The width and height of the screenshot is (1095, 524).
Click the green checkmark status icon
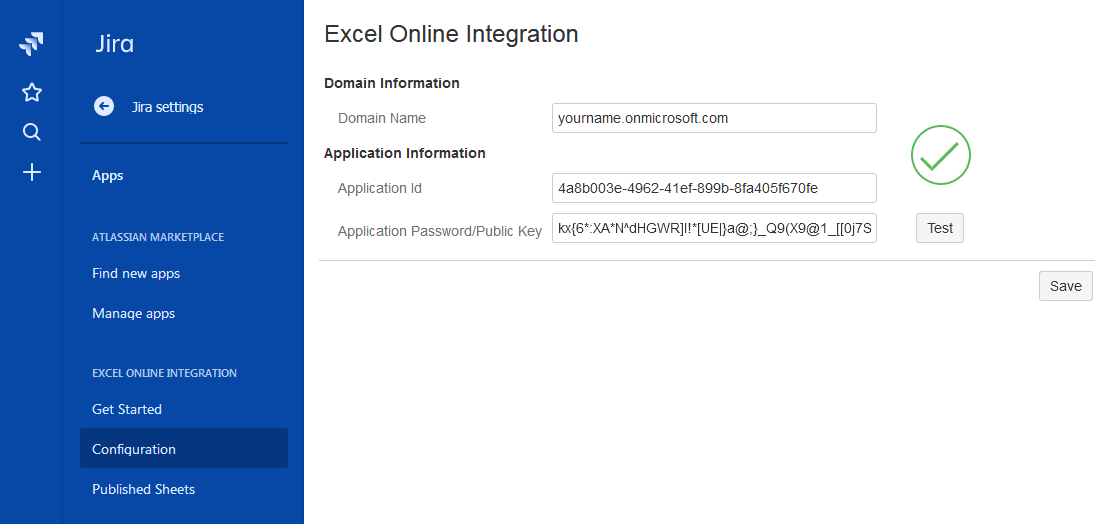pyautogui.click(x=940, y=155)
